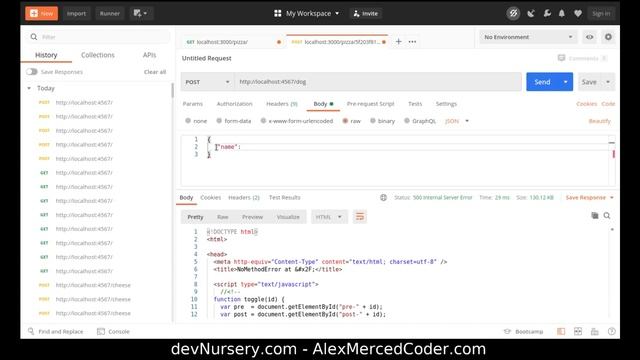Open the JSON body type dropdown
The height and width of the screenshot is (360, 640).
[x=457, y=121]
